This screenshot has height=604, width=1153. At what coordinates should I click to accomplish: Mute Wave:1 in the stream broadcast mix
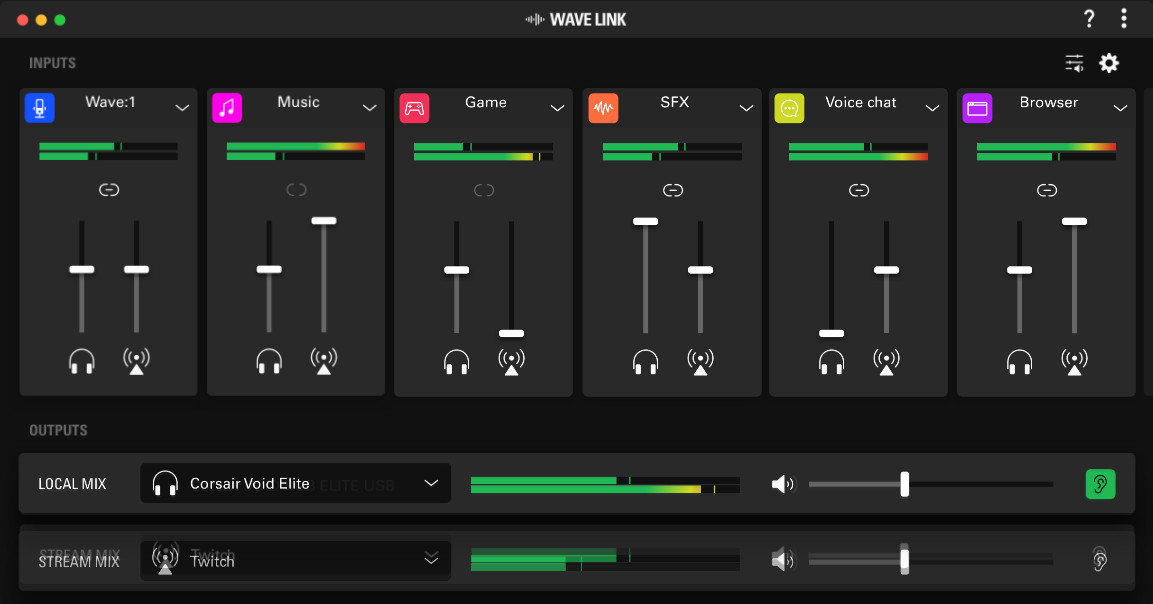pyautogui.click(x=137, y=361)
